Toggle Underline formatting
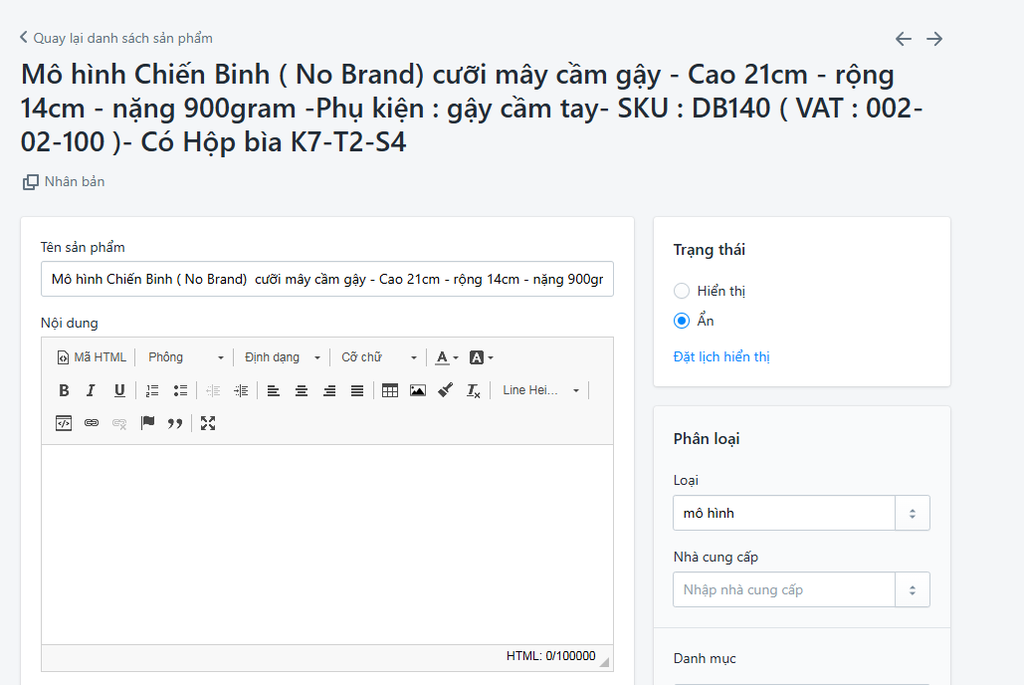 pos(119,390)
